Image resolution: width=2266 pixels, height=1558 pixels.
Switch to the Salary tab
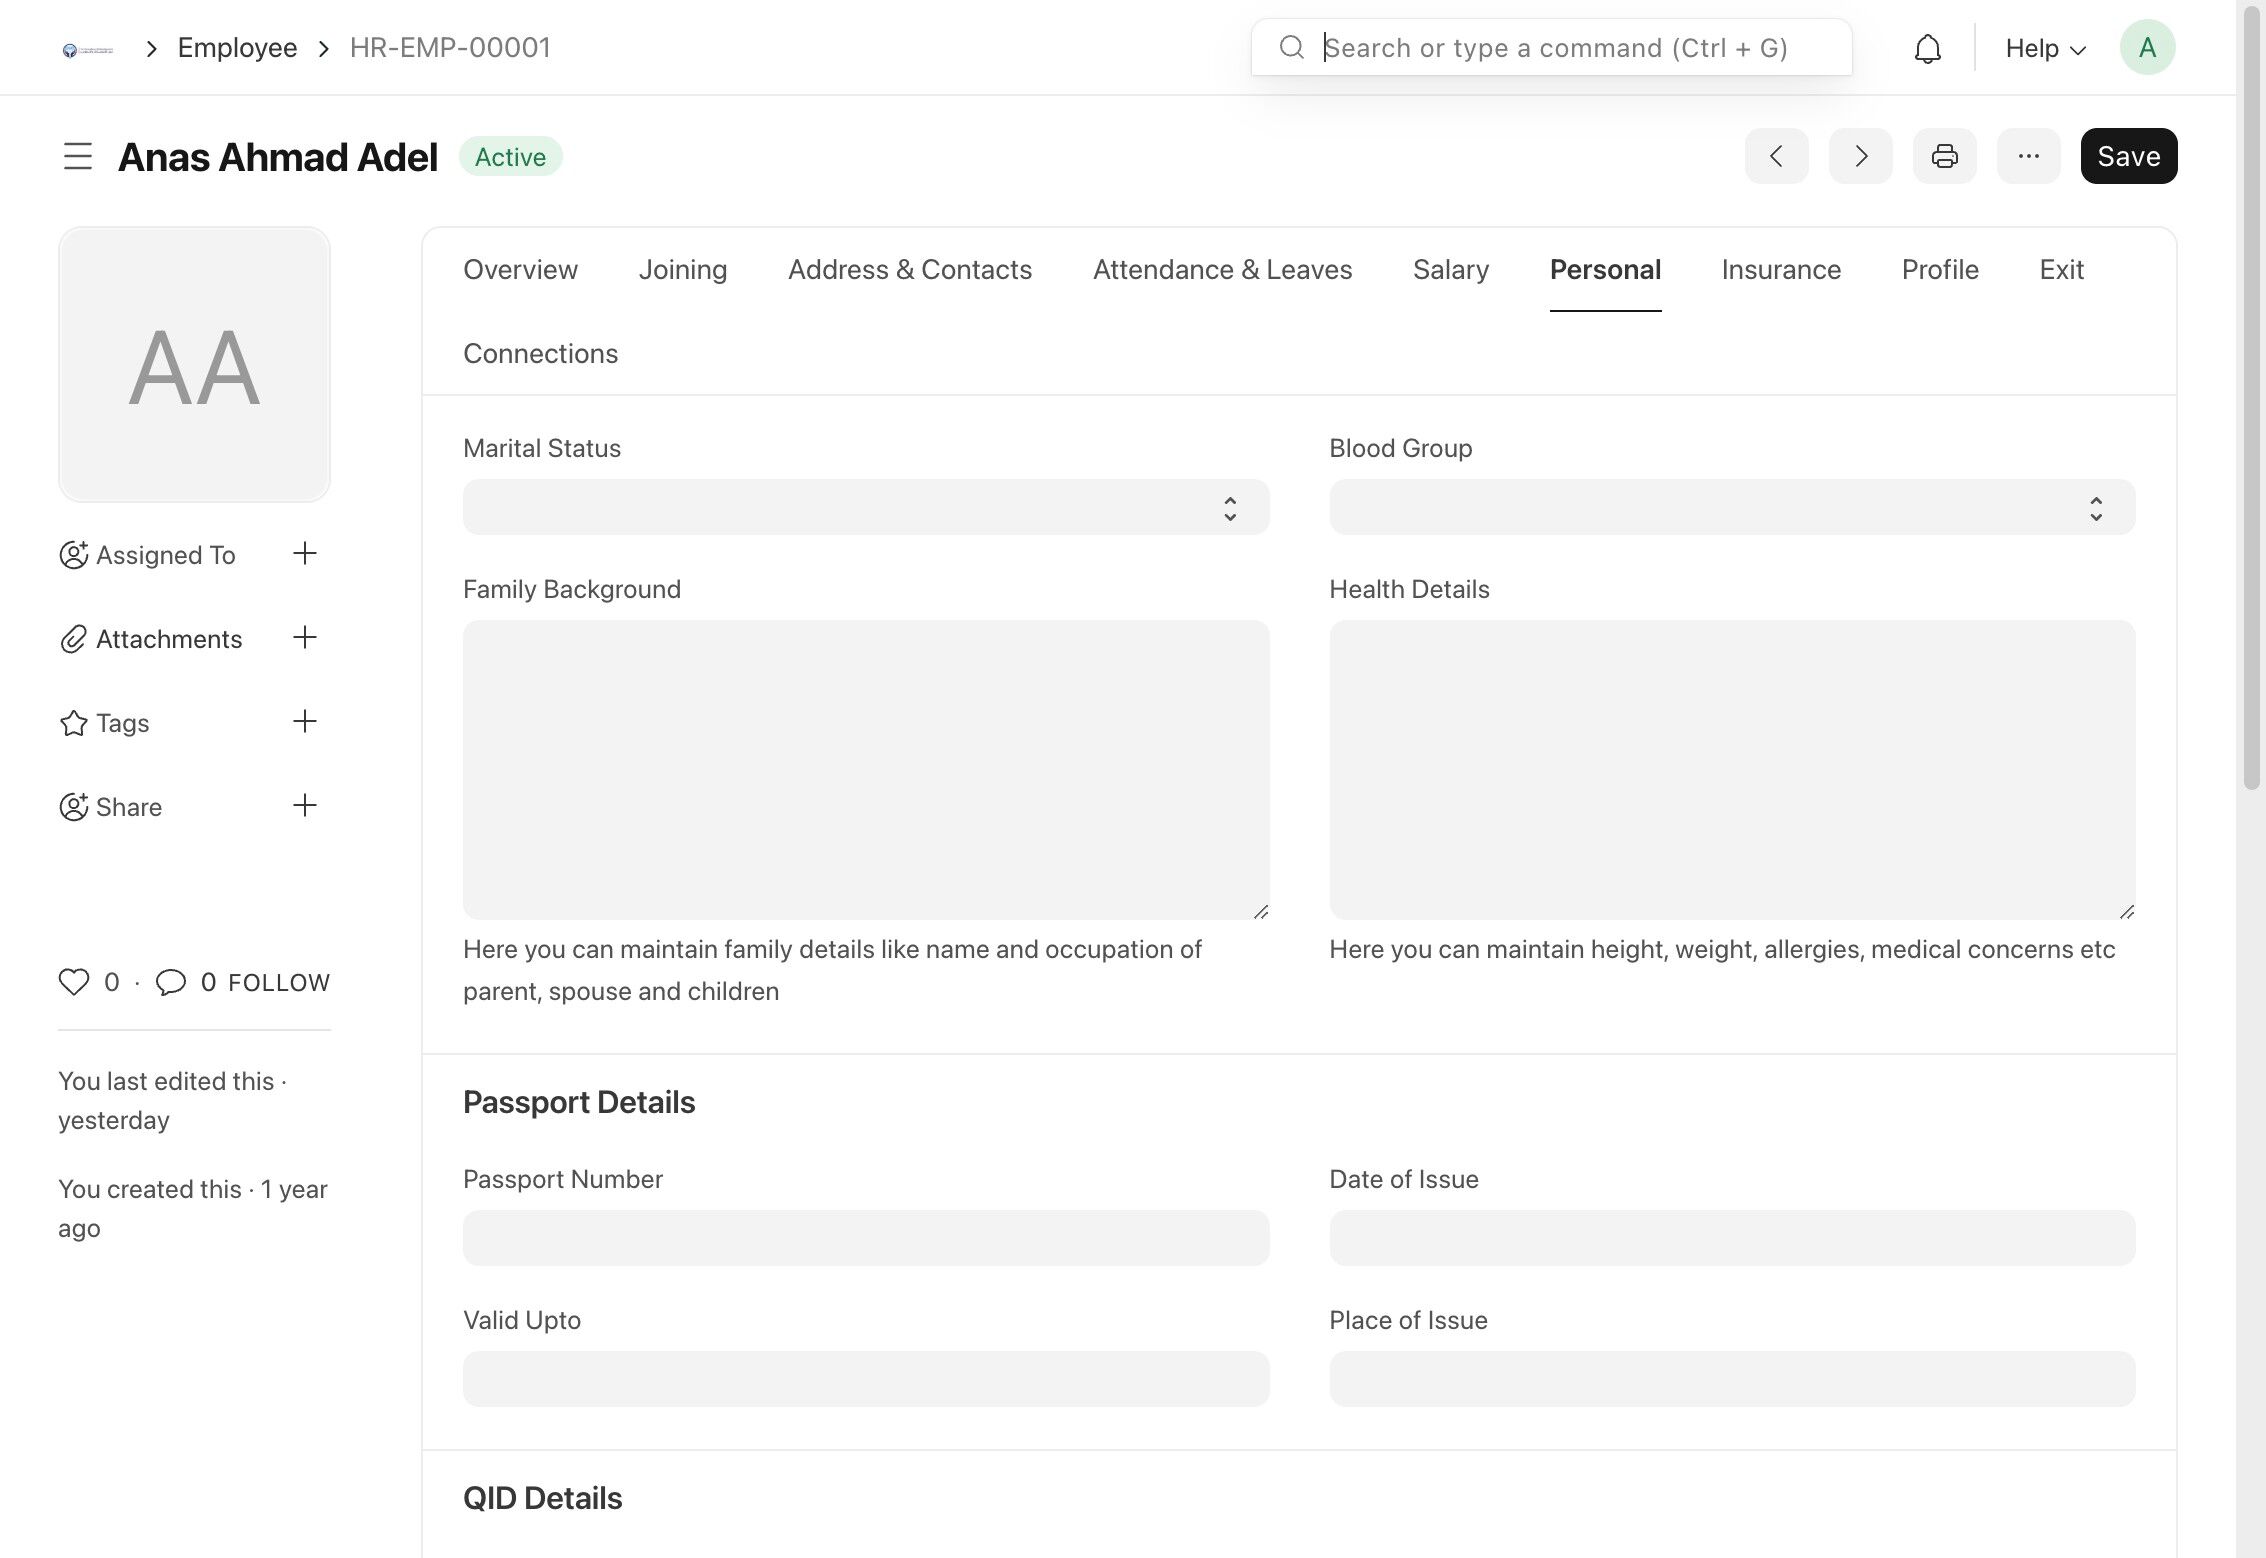1450,270
